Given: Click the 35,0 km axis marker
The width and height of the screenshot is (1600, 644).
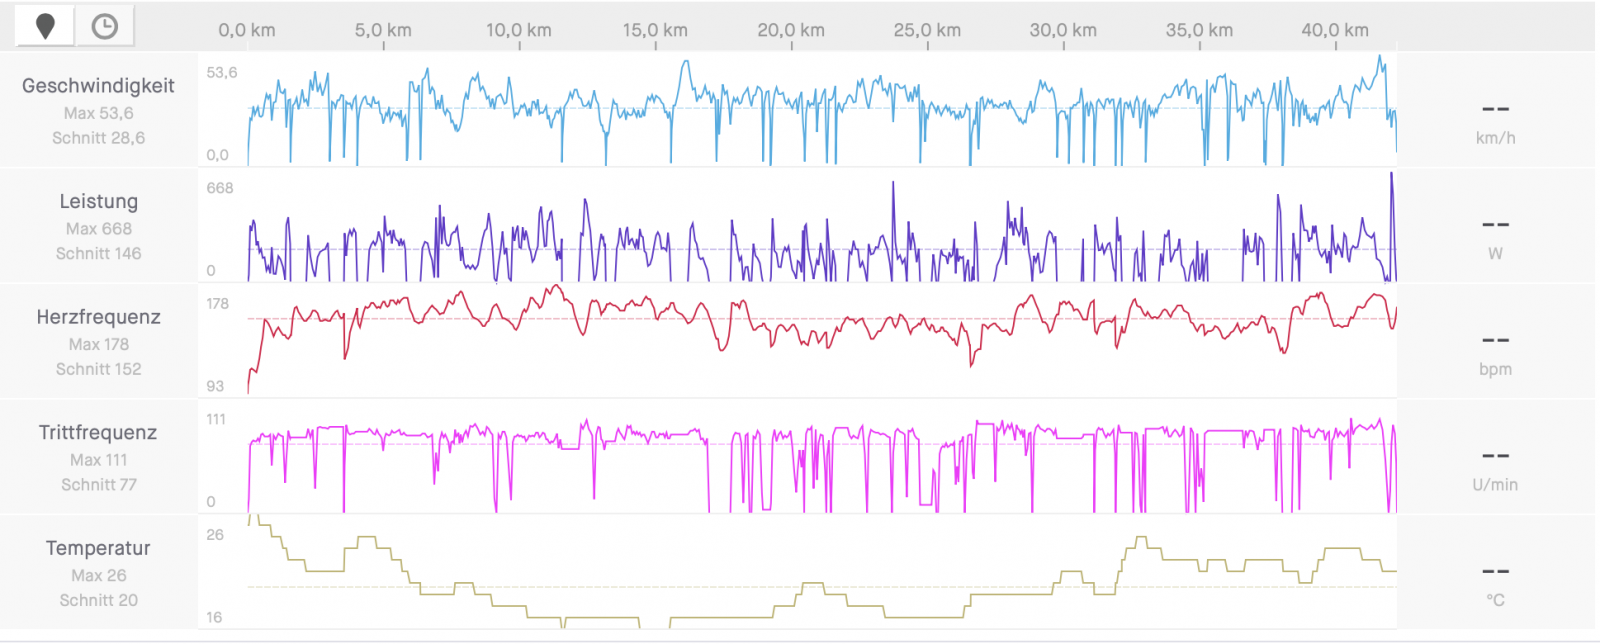Looking at the screenshot, I should point(1199,30).
